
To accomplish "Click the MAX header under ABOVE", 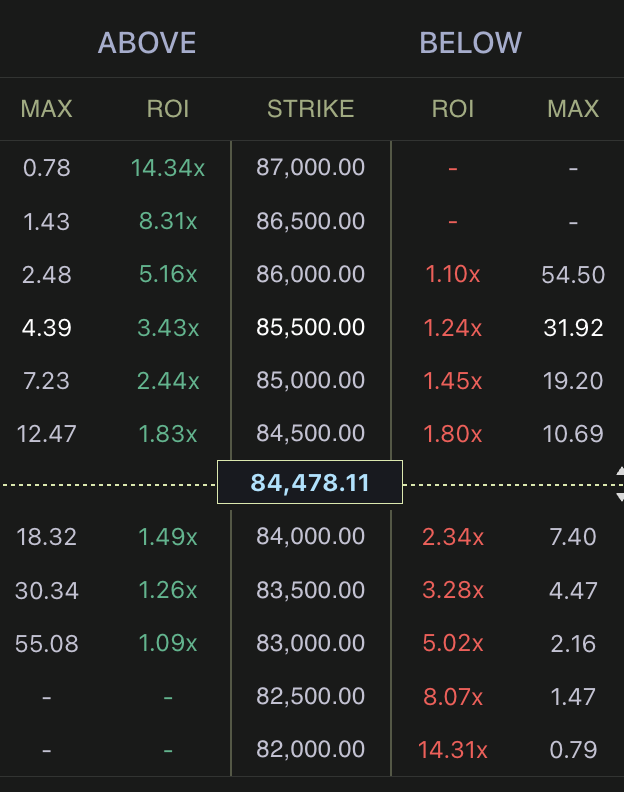I will [46, 109].
